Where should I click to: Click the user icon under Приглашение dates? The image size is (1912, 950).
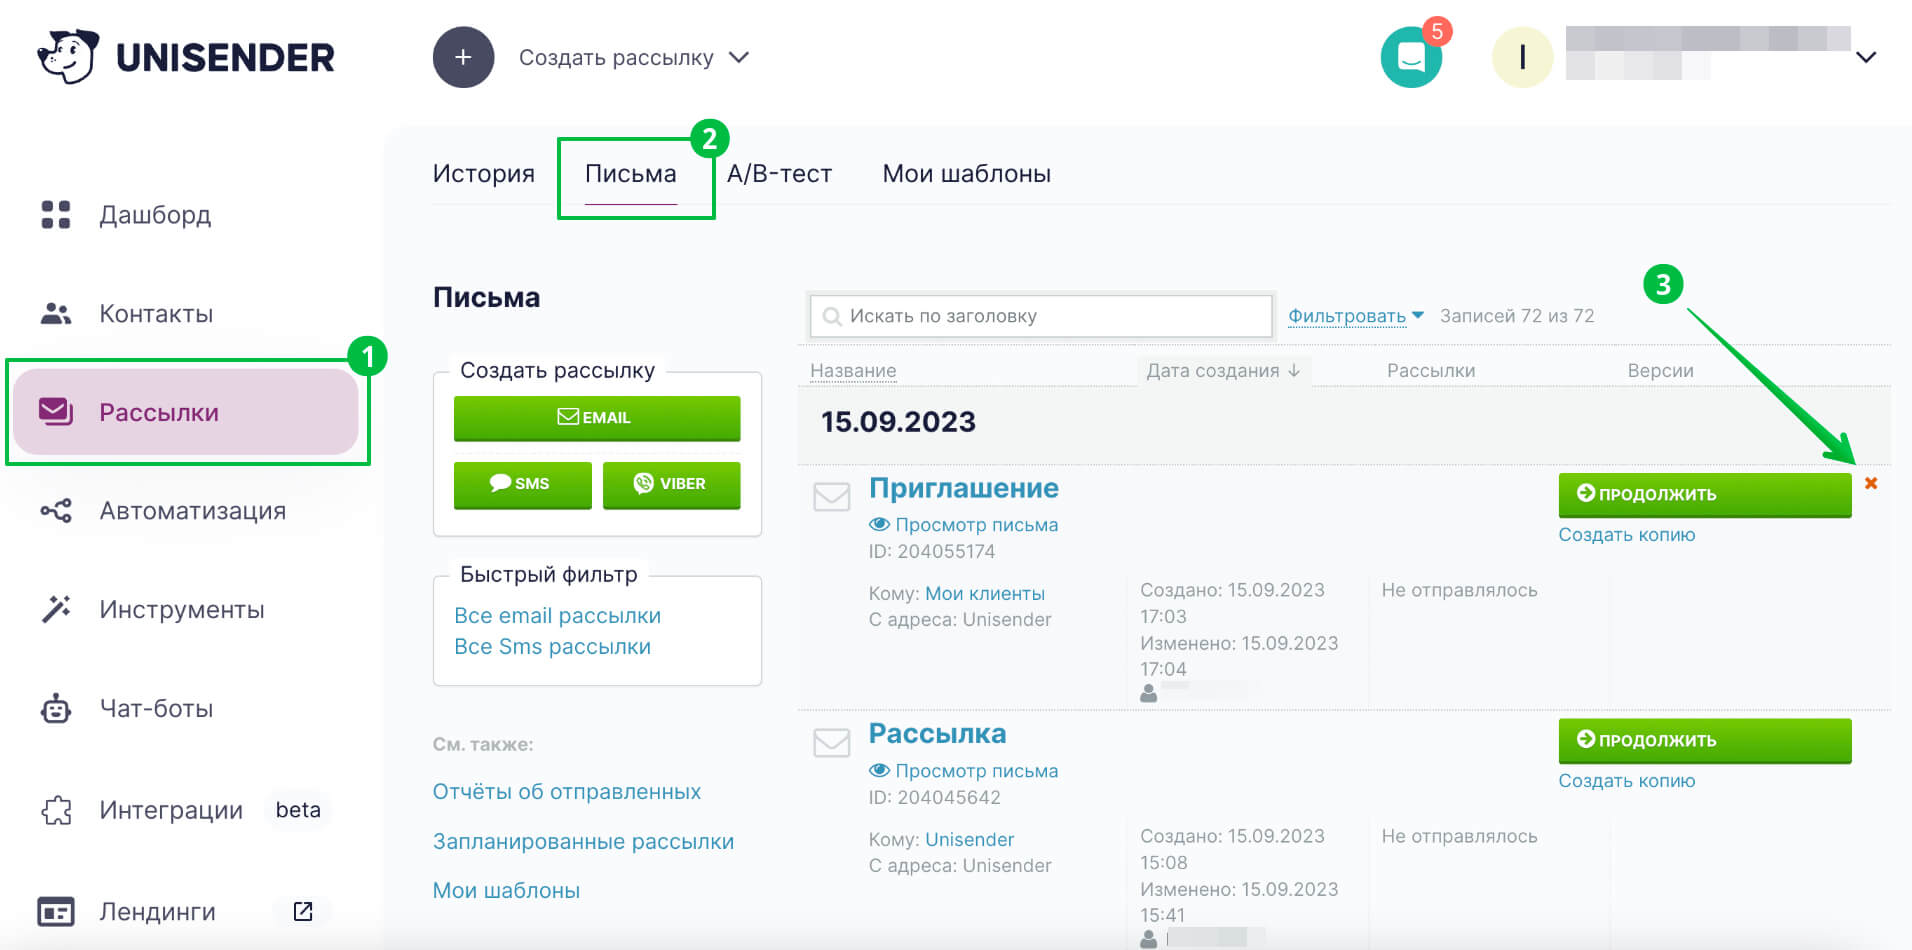[x=1148, y=693]
